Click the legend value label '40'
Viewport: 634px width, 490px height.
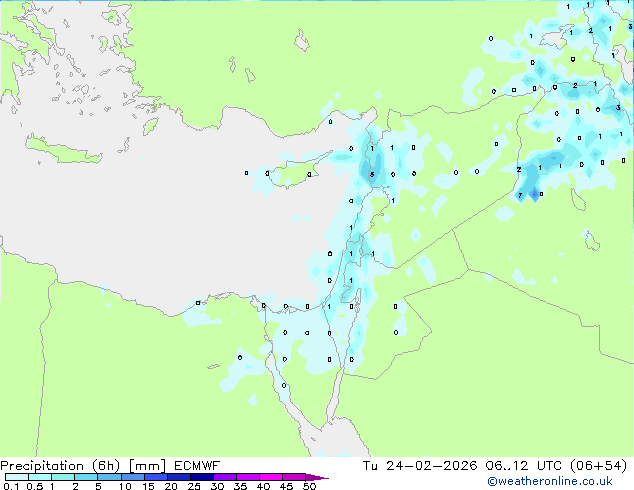tap(263, 486)
